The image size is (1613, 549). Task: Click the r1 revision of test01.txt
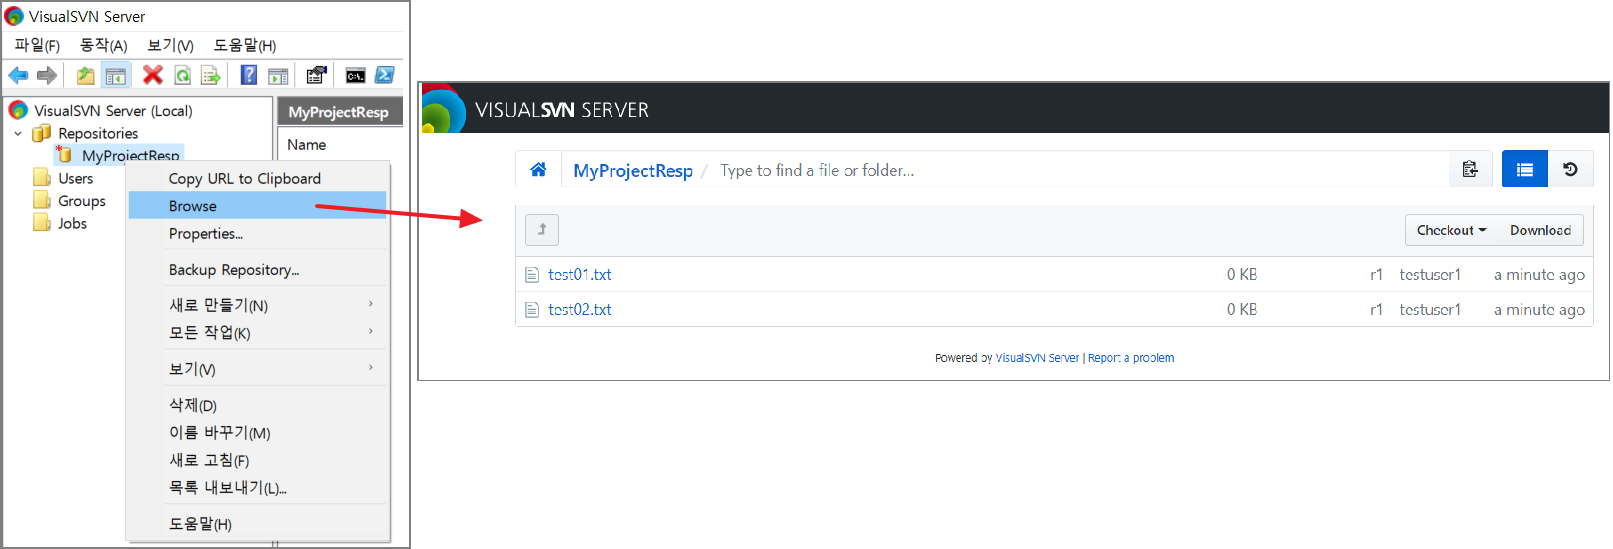(x=1376, y=274)
